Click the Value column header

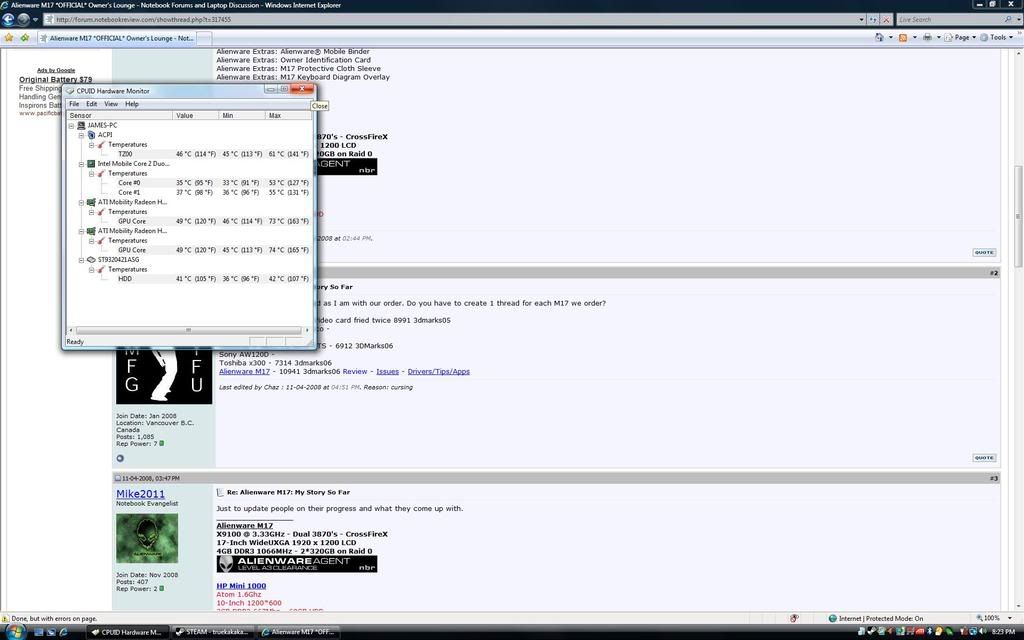(196, 116)
